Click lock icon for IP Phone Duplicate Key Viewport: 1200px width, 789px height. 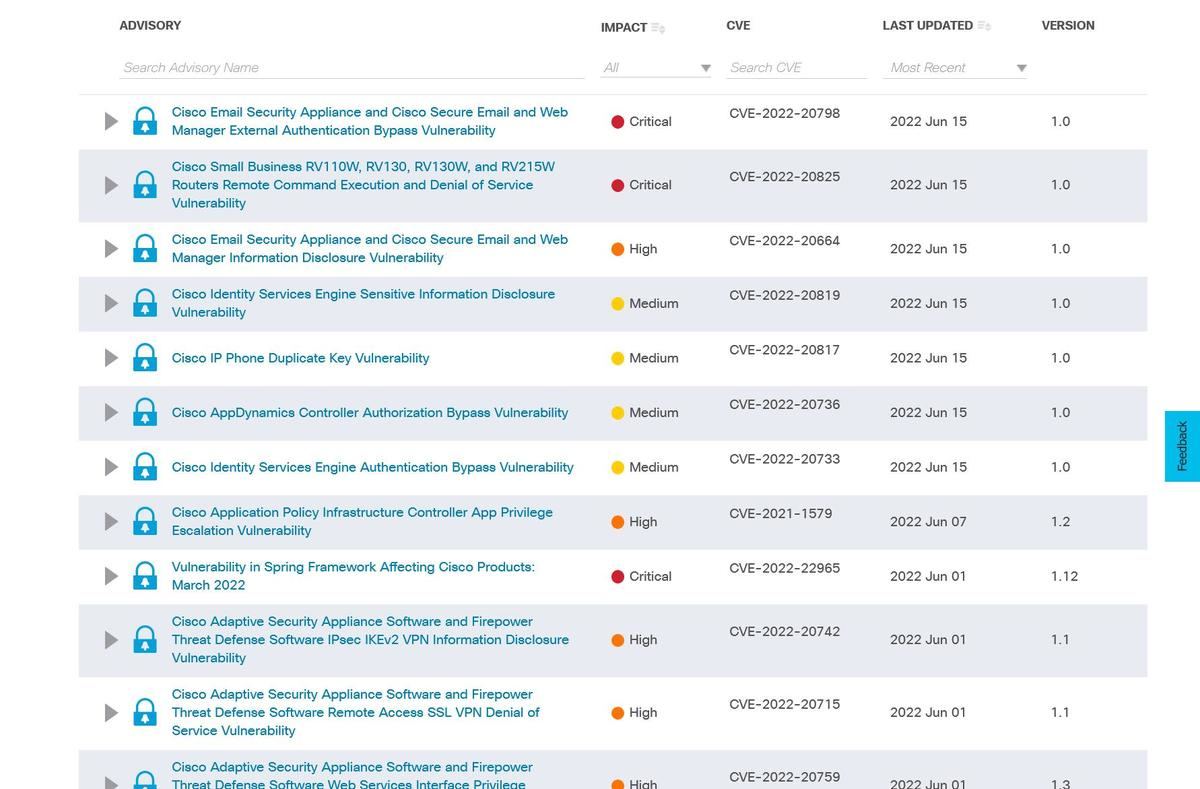click(145, 358)
